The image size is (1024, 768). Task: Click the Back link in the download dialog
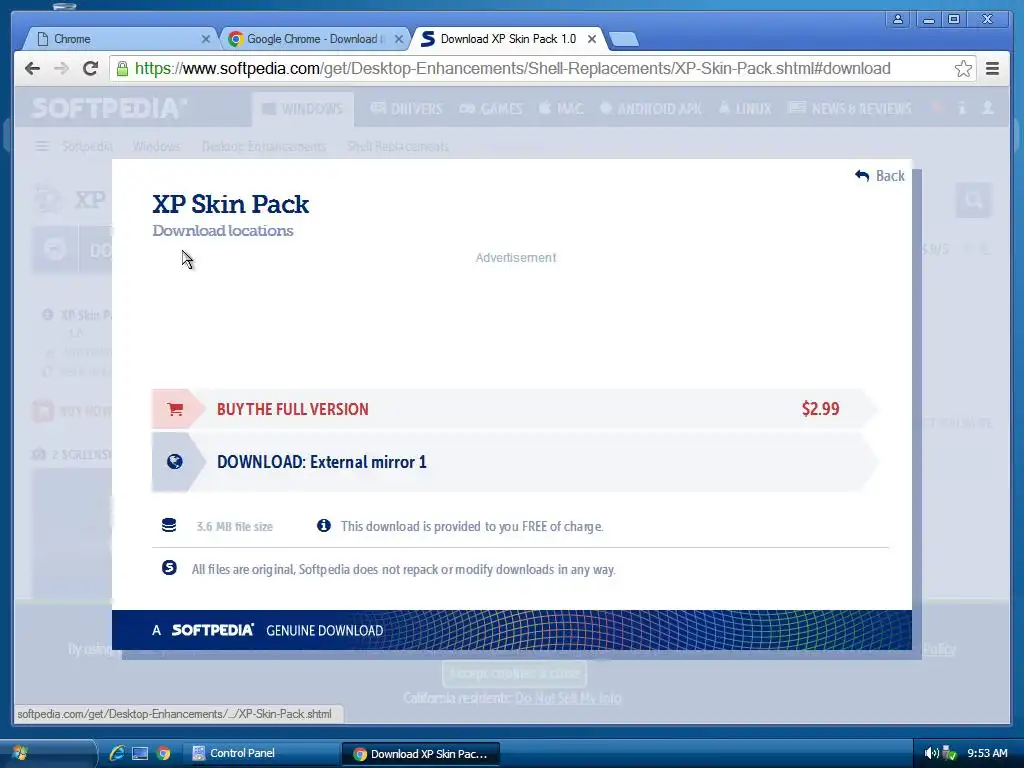coord(880,176)
